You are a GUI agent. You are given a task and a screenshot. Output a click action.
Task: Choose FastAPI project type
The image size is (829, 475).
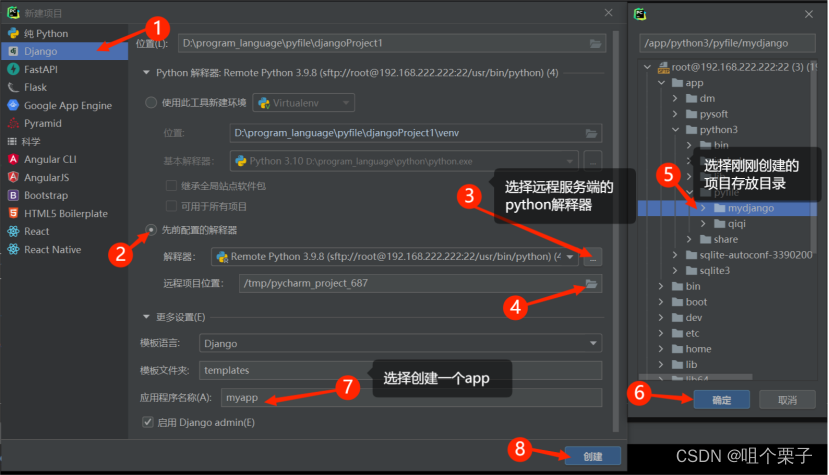click(65, 69)
